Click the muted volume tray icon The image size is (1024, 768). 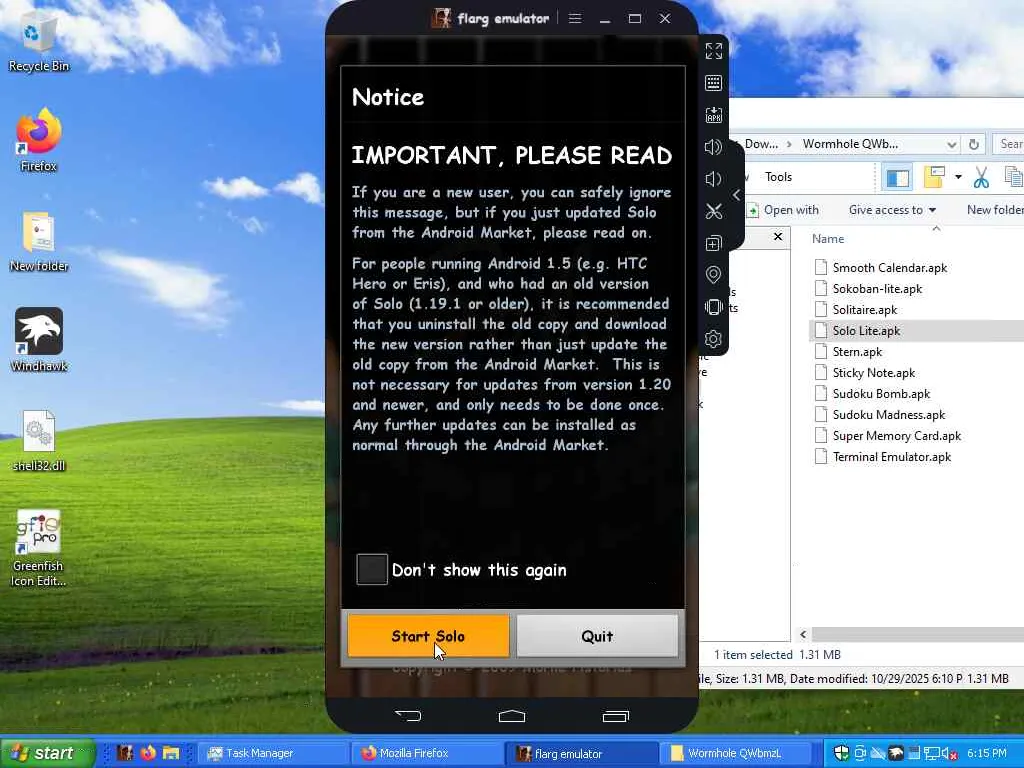pos(950,753)
